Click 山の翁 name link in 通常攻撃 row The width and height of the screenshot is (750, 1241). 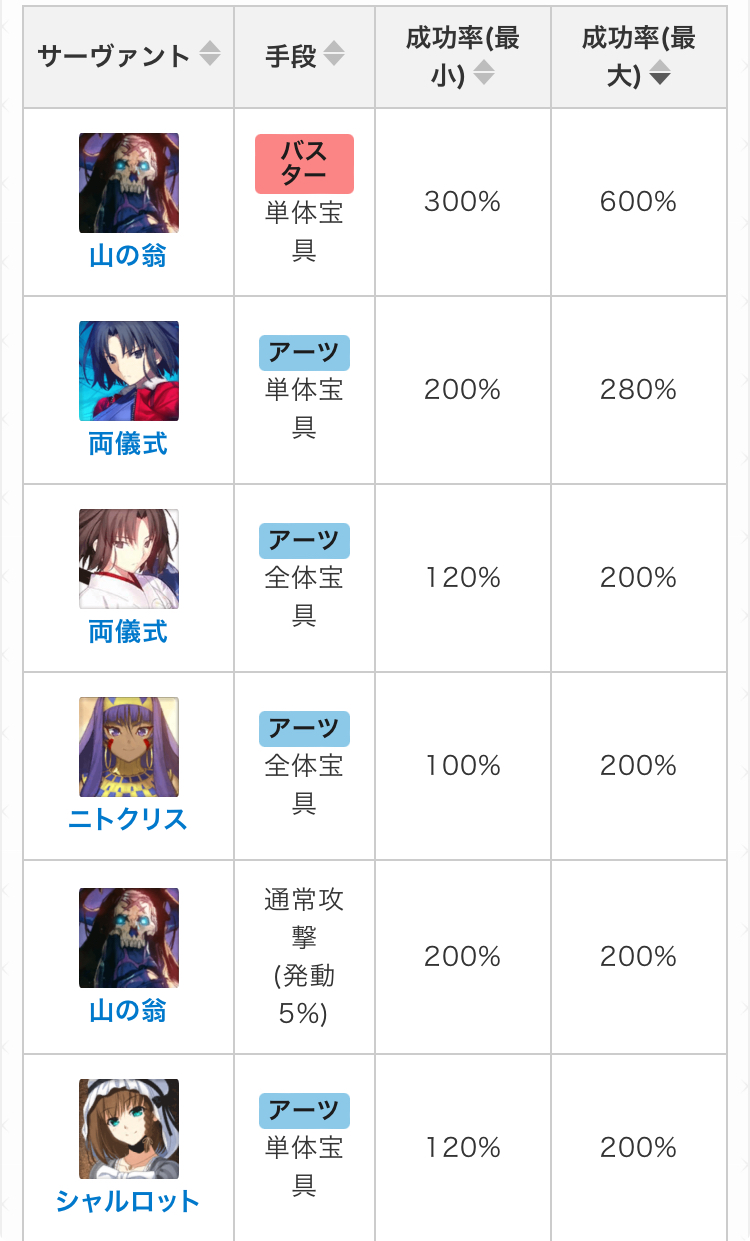point(128,1011)
